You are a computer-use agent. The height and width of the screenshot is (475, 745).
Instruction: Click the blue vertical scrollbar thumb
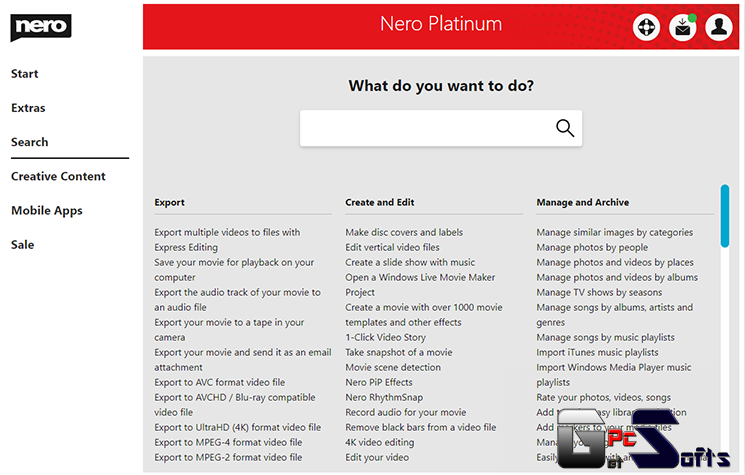[x=725, y=216]
